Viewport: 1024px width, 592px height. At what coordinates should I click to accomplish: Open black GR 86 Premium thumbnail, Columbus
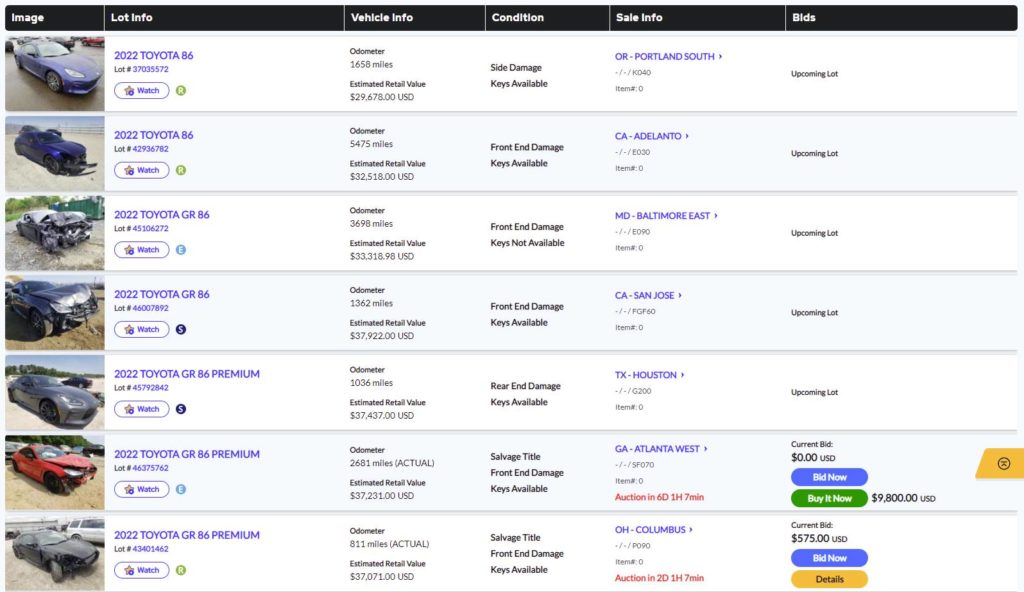click(x=55, y=553)
